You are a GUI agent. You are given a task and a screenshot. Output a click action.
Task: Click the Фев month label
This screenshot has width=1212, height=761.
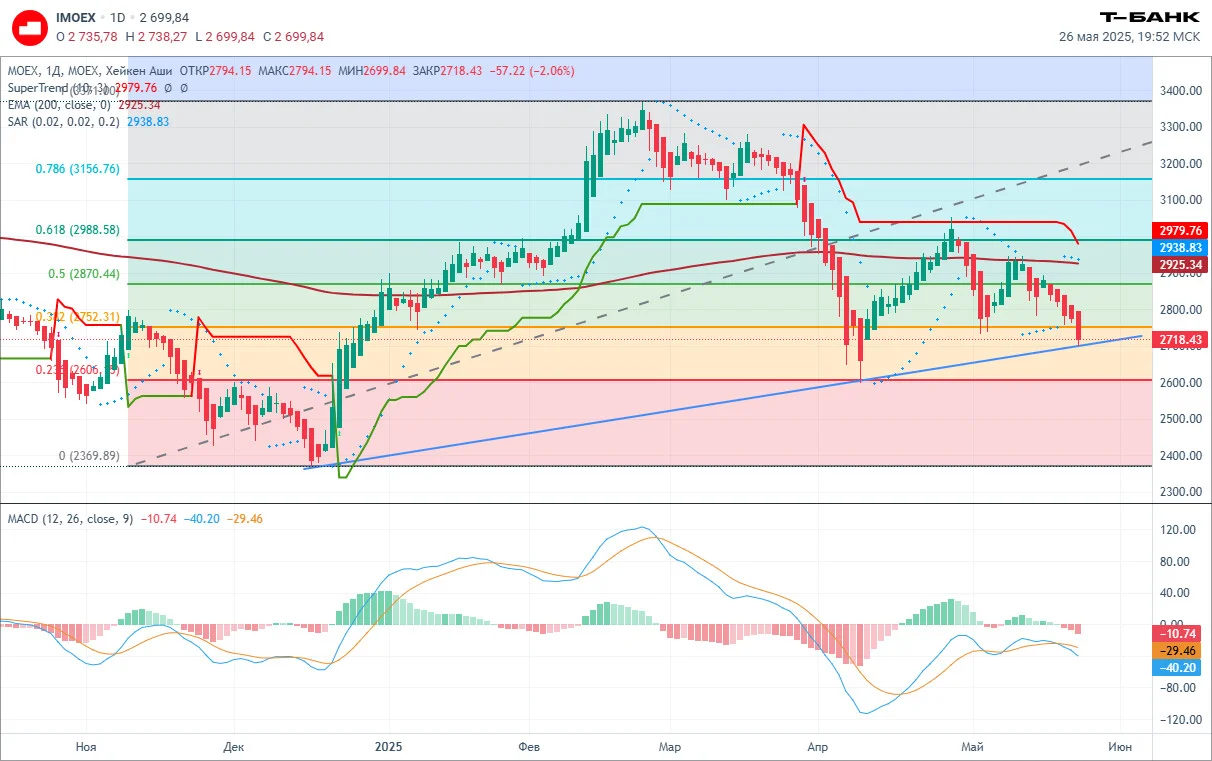[530, 746]
